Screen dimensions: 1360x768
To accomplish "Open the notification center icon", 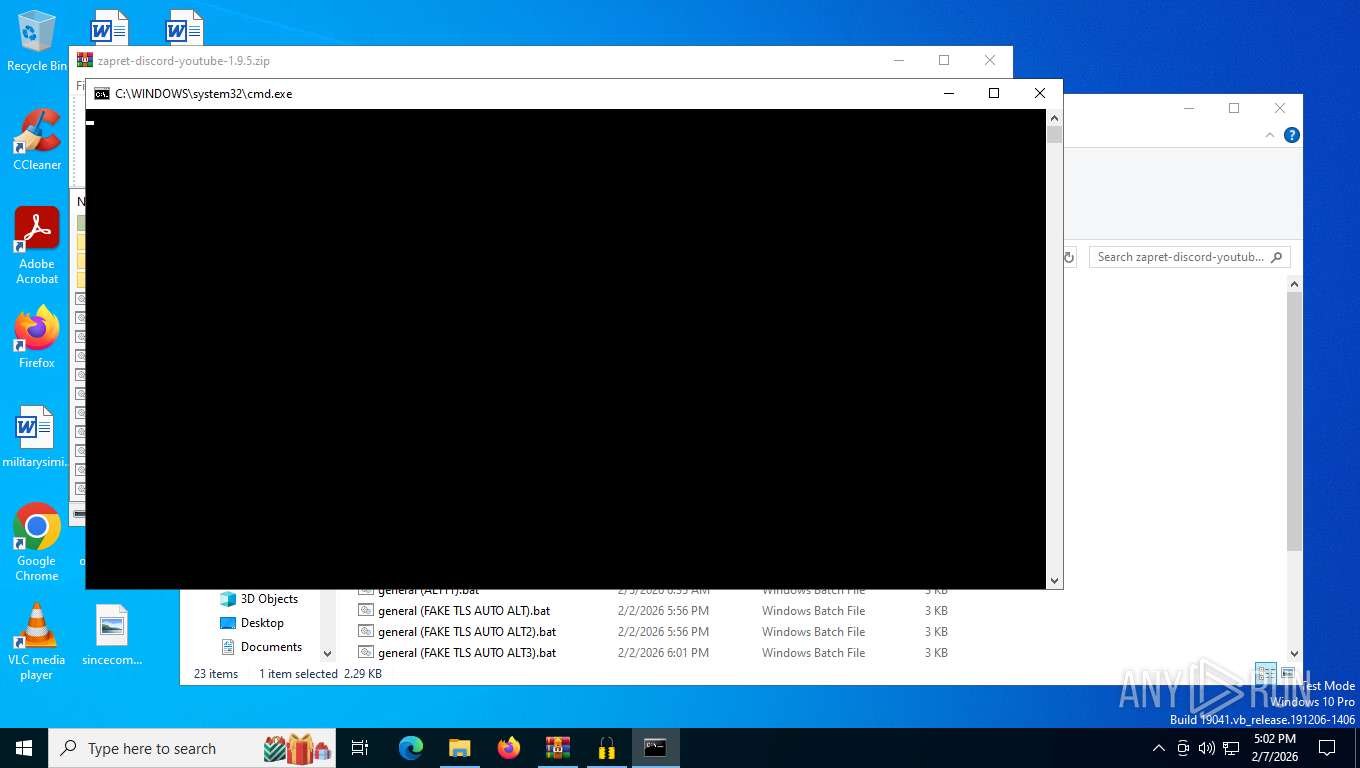I will pos(1327,748).
